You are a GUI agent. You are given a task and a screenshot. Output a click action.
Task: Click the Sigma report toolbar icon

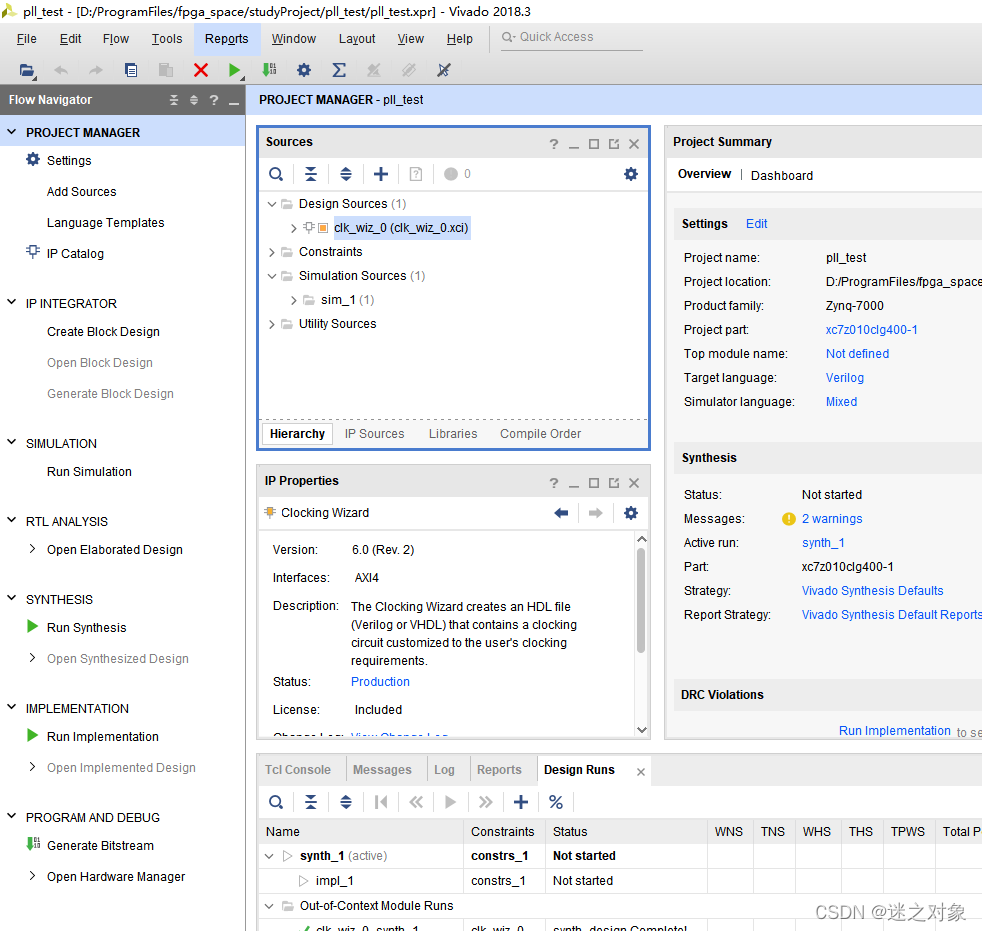tap(339, 70)
